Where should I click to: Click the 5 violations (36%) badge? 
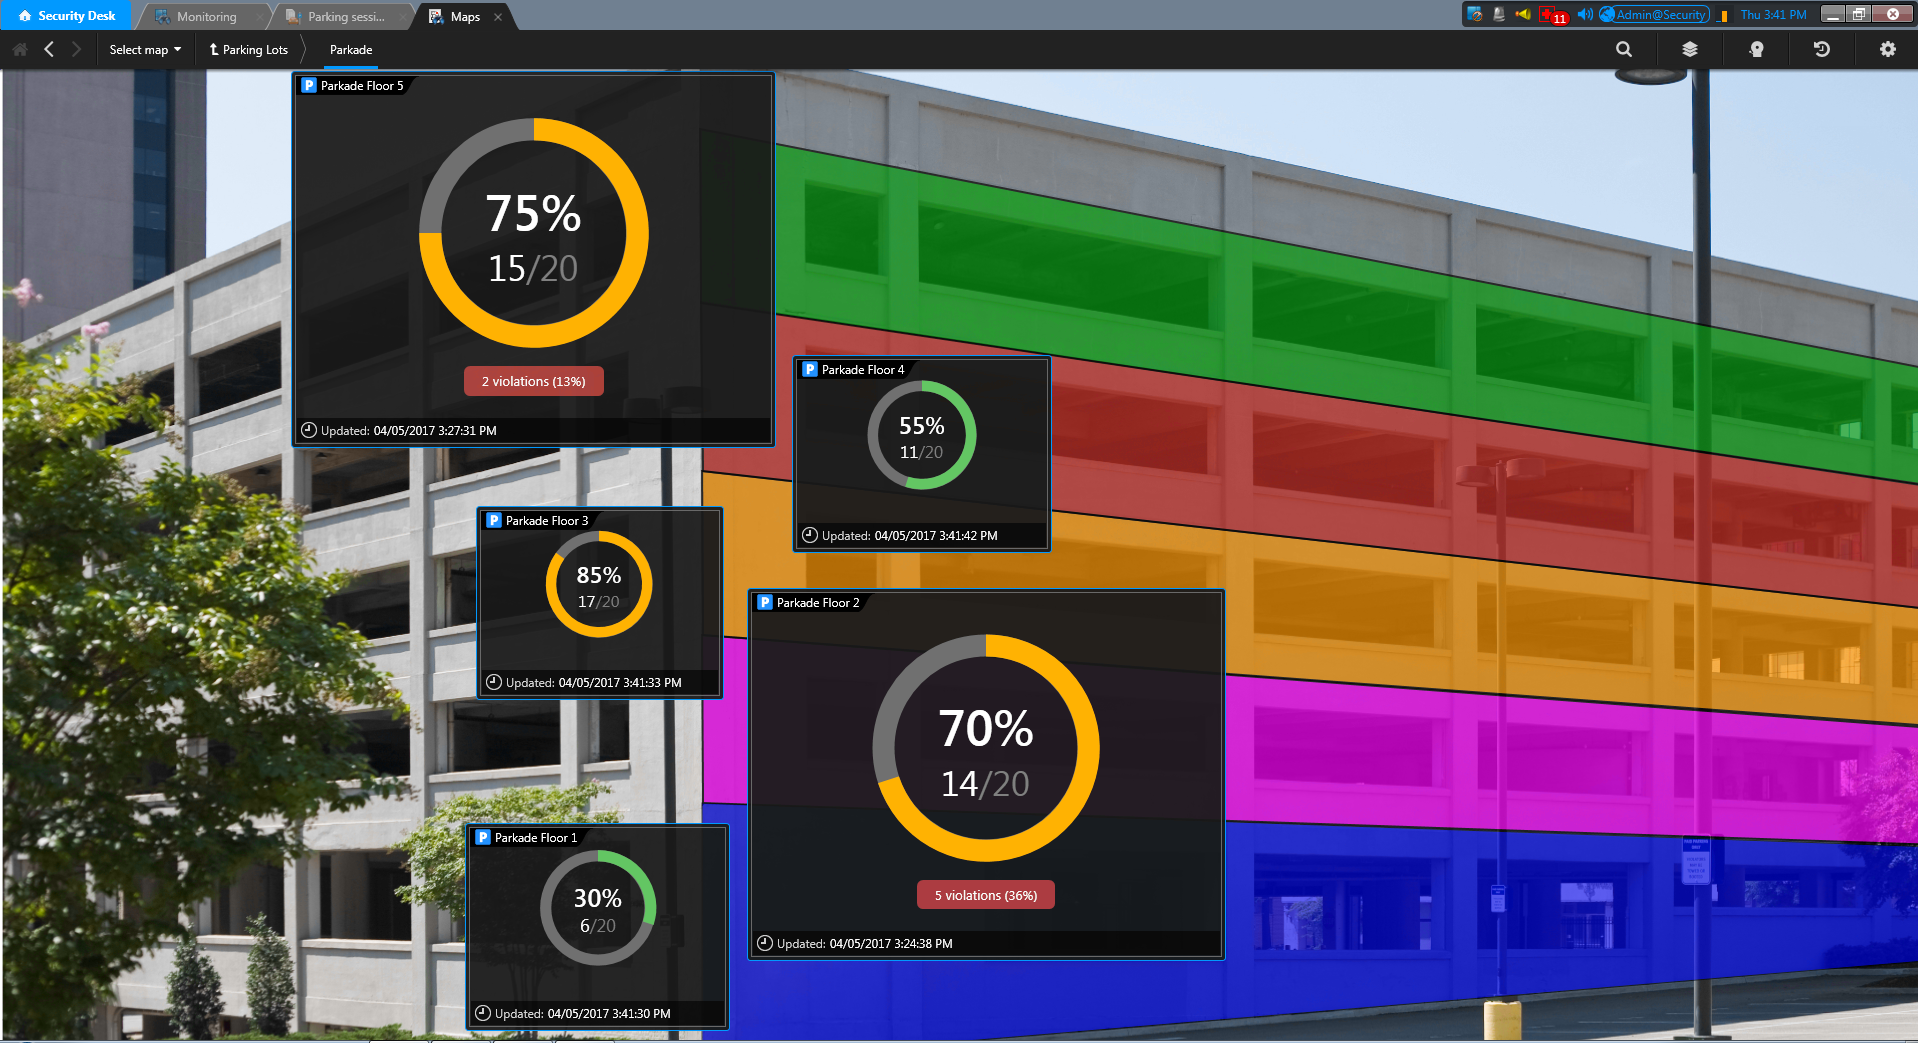tap(985, 895)
